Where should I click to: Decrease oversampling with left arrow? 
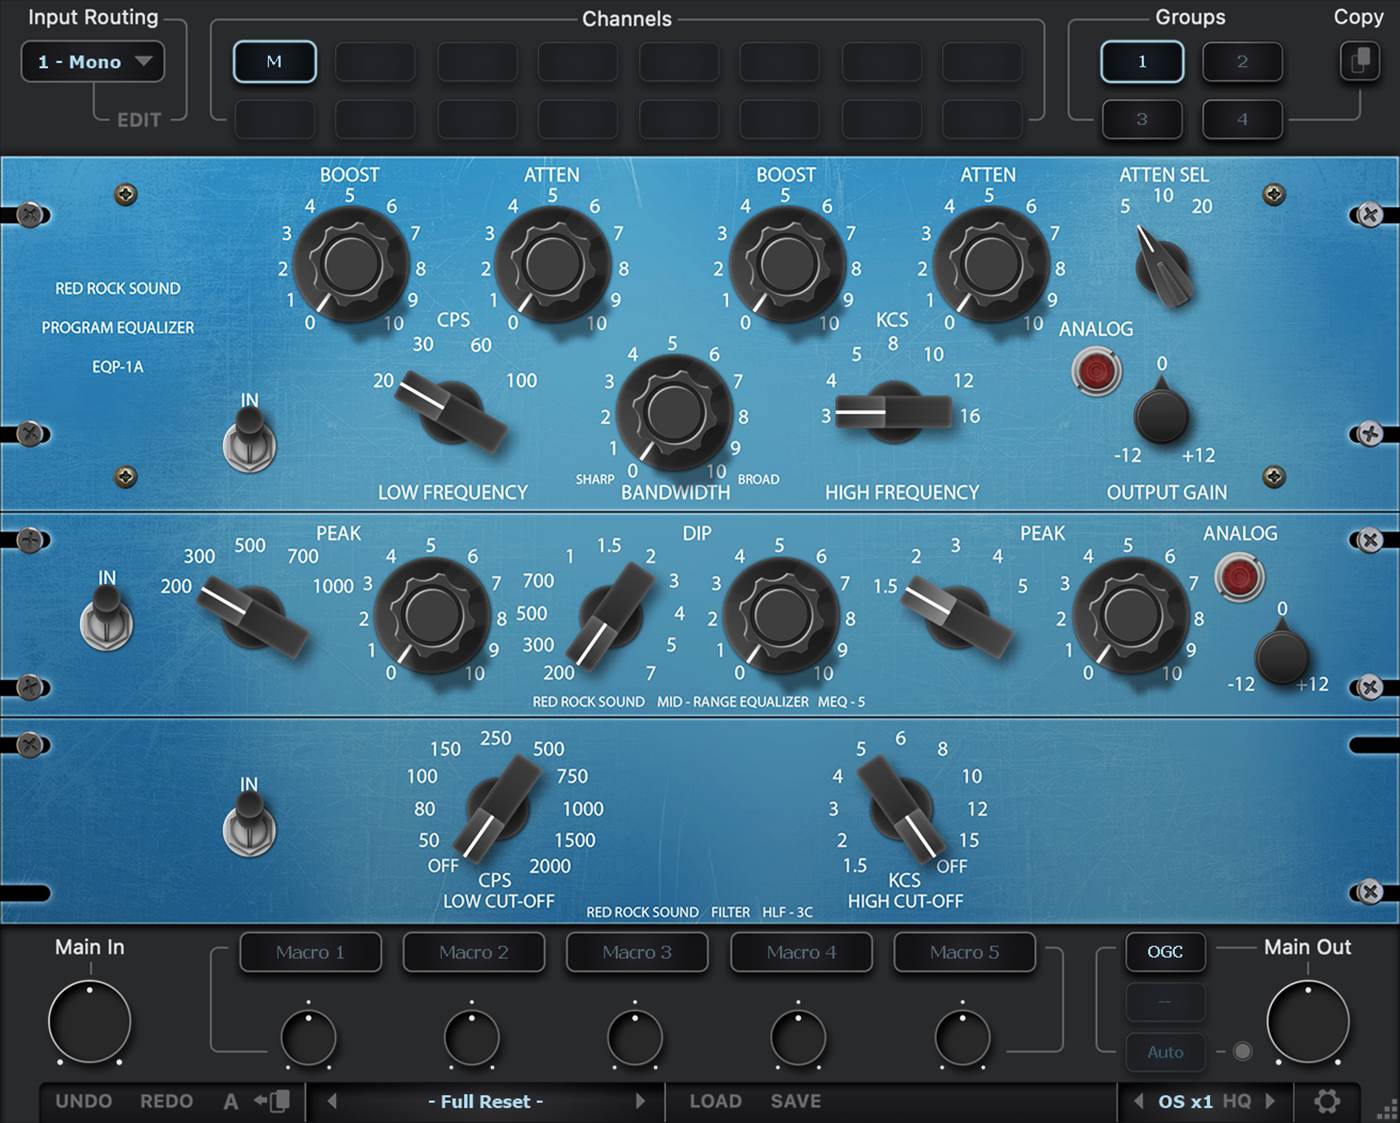(1138, 1101)
